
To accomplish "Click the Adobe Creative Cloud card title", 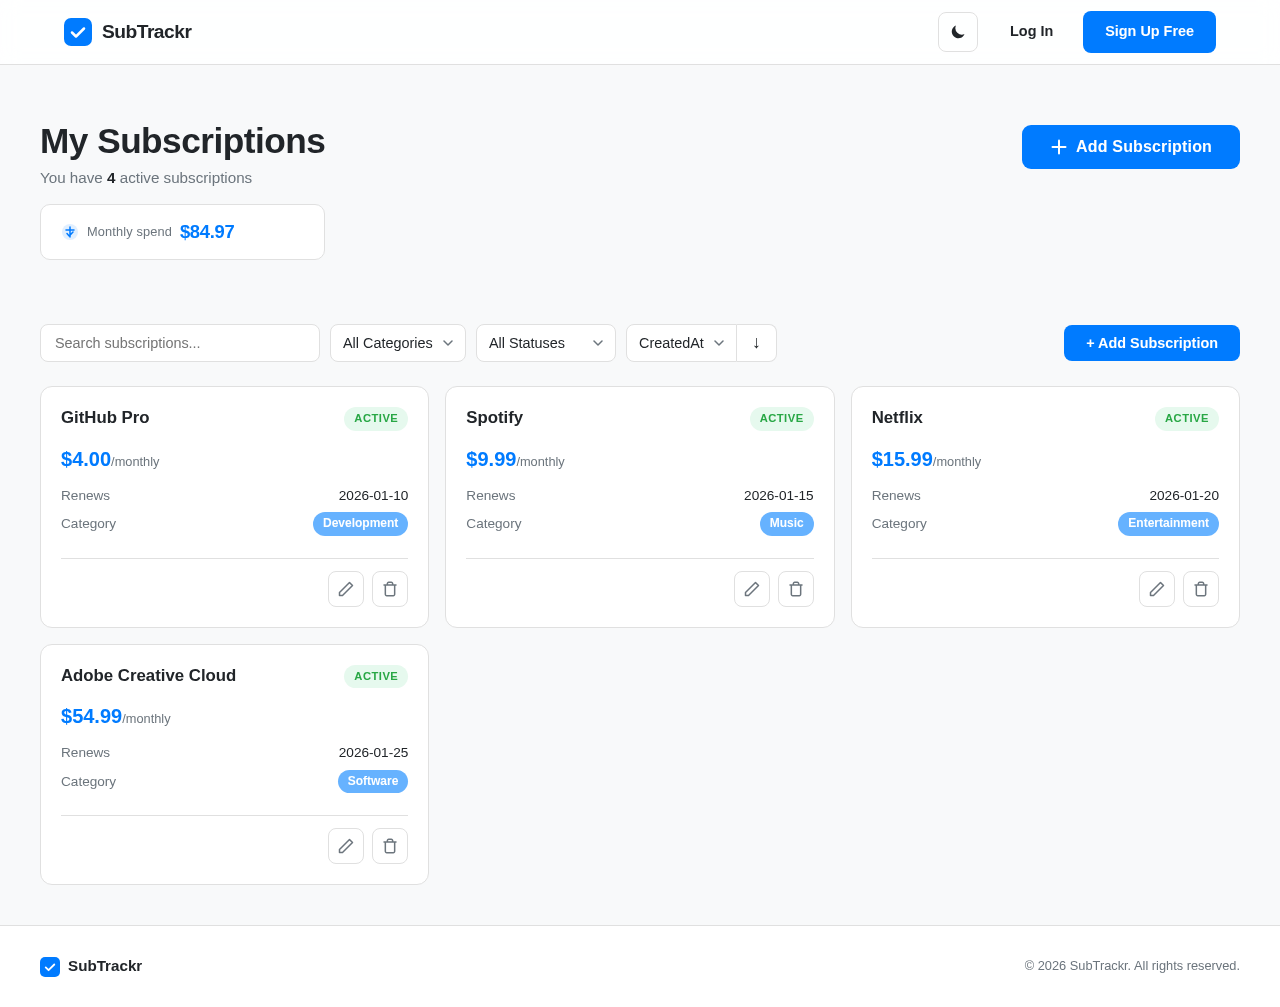I will click(148, 676).
